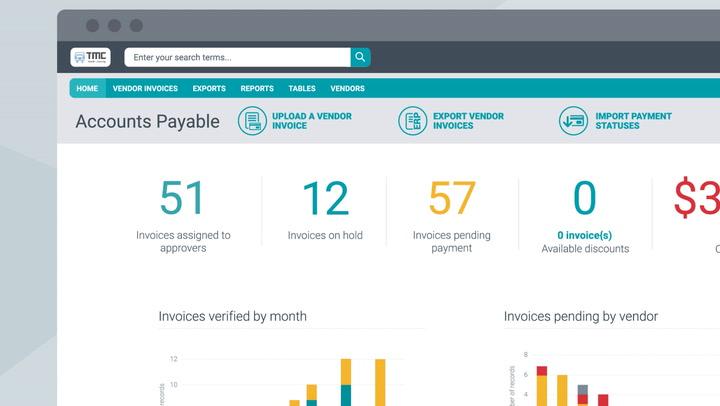Click the Export Vendor Invoices icon
Image resolution: width=720 pixels, height=406 pixels.
coord(412,121)
